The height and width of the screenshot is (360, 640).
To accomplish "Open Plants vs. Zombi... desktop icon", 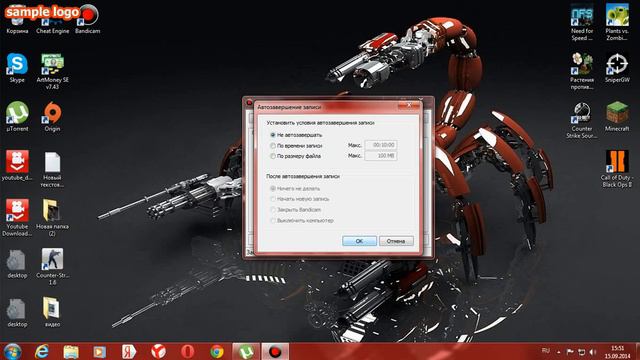I will click(x=617, y=22).
